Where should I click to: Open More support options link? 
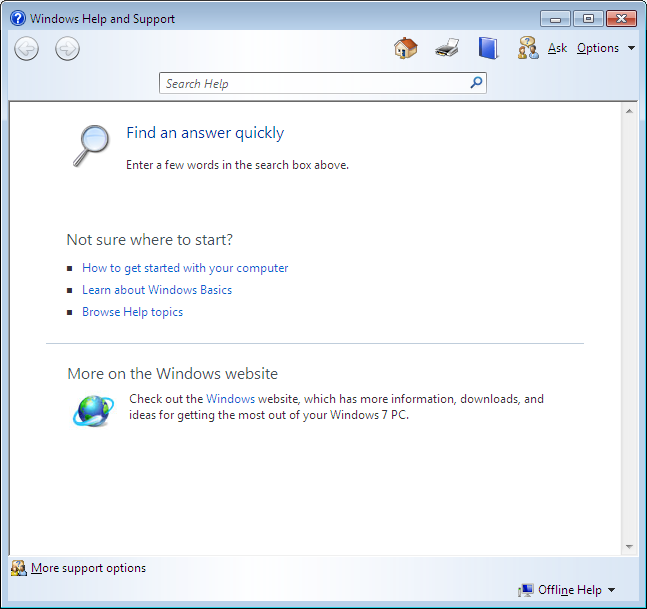coord(88,568)
